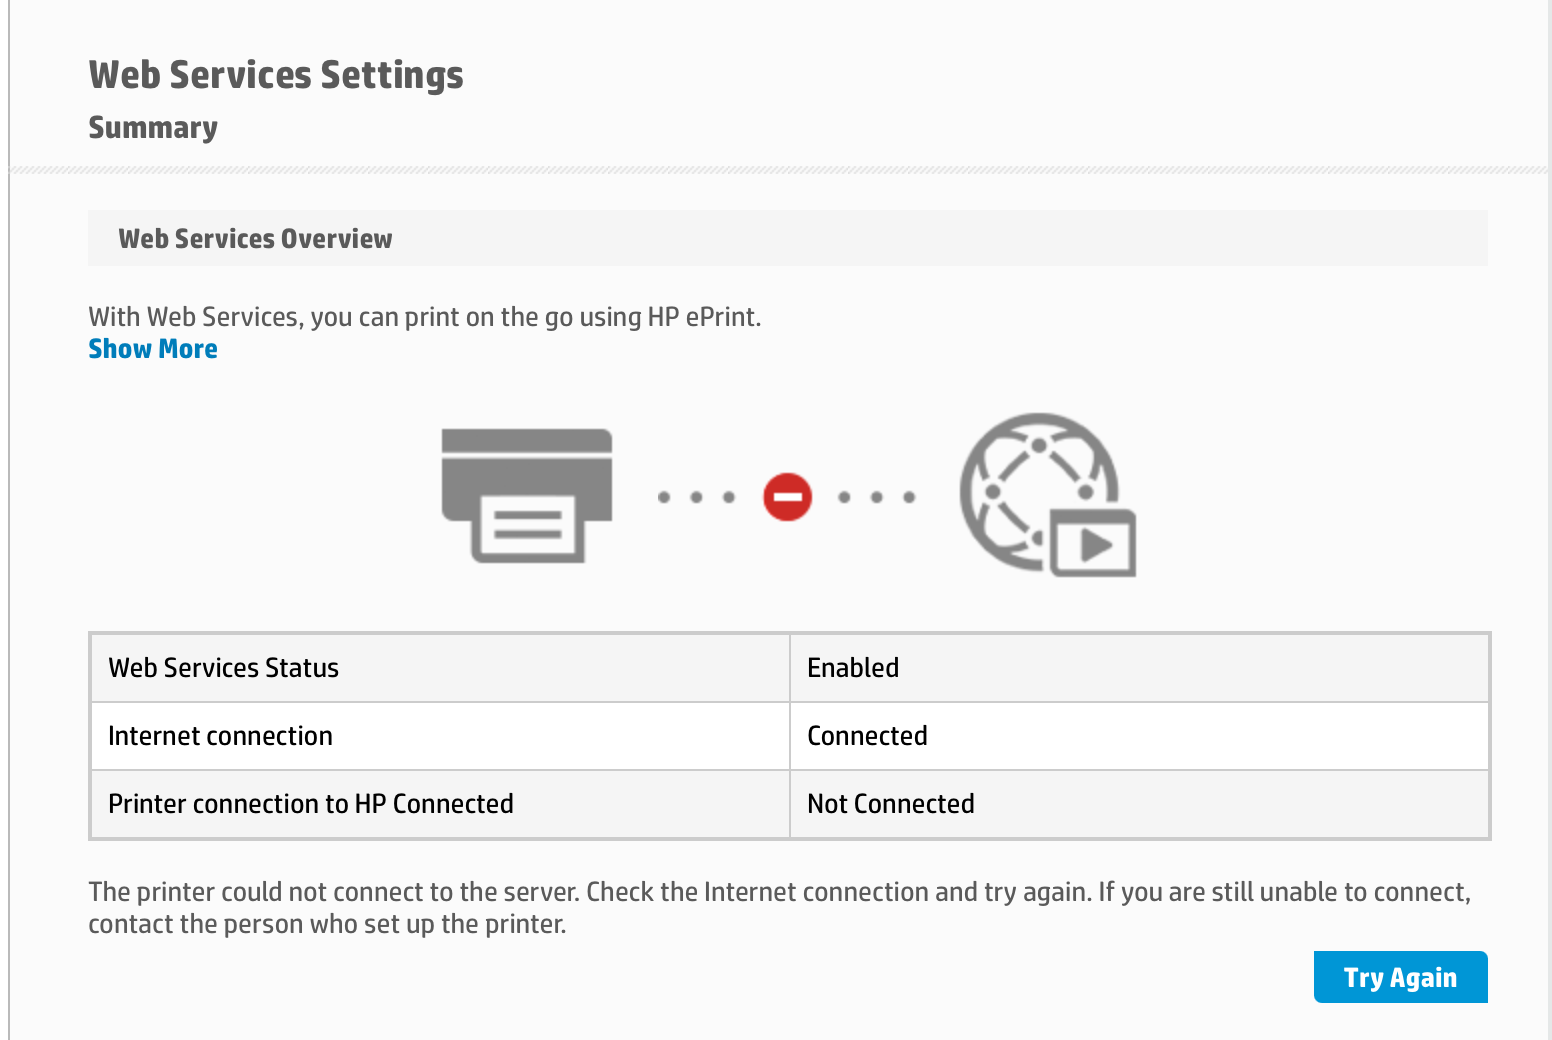Select the Web Services Status label cell

coord(224,668)
